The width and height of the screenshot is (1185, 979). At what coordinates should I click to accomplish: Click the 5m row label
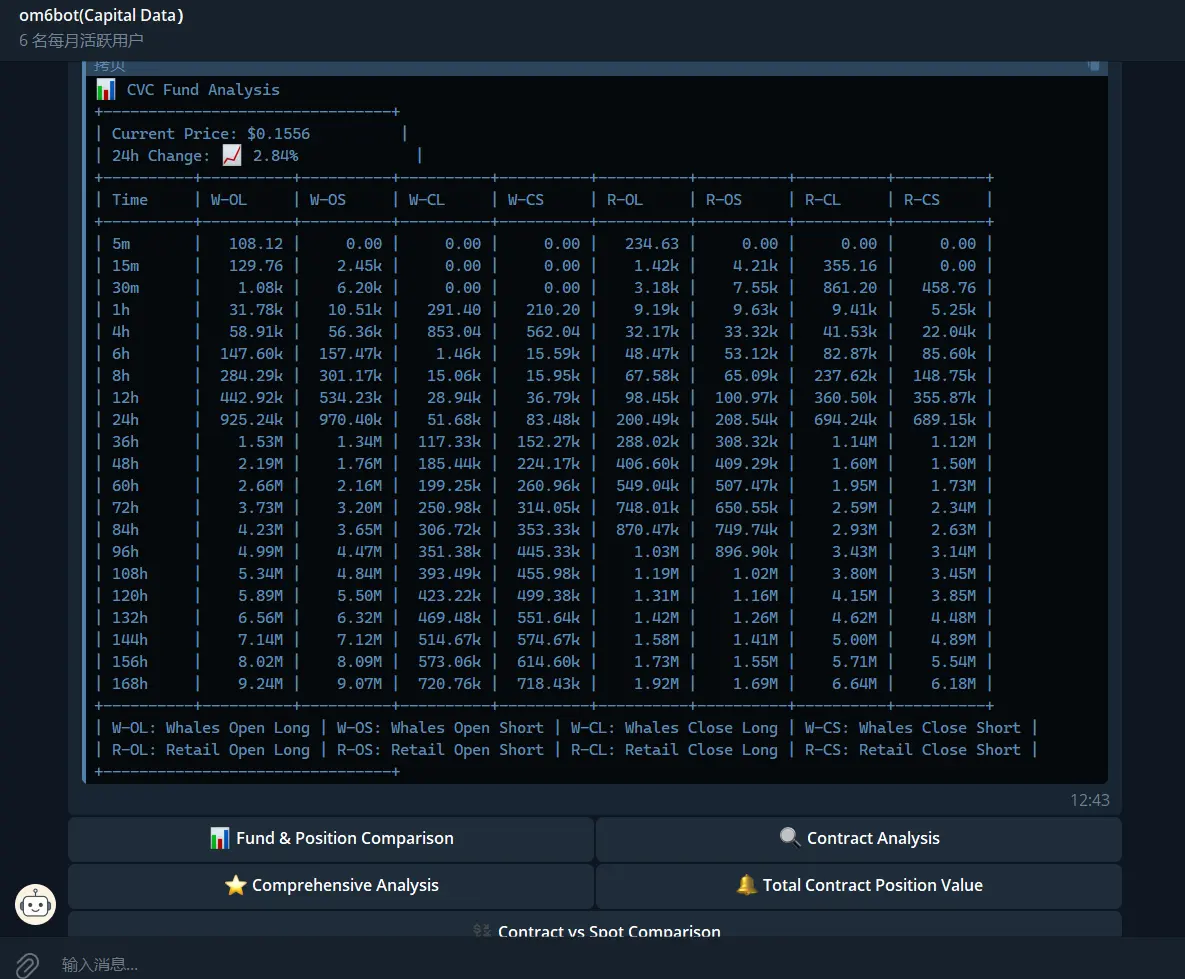click(x=121, y=243)
